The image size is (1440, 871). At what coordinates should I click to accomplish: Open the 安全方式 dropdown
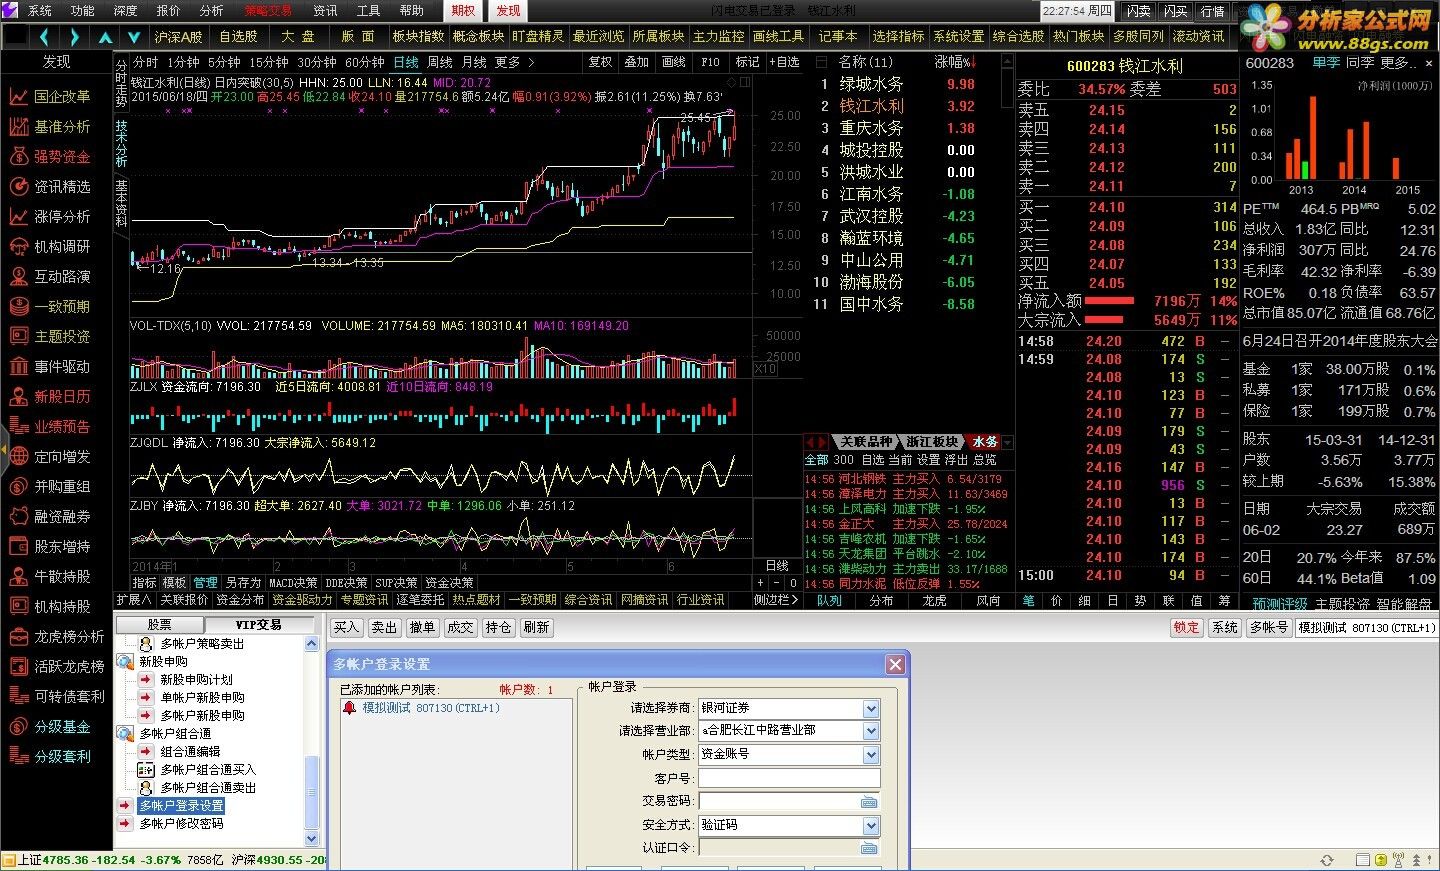click(x=871, y=825)
